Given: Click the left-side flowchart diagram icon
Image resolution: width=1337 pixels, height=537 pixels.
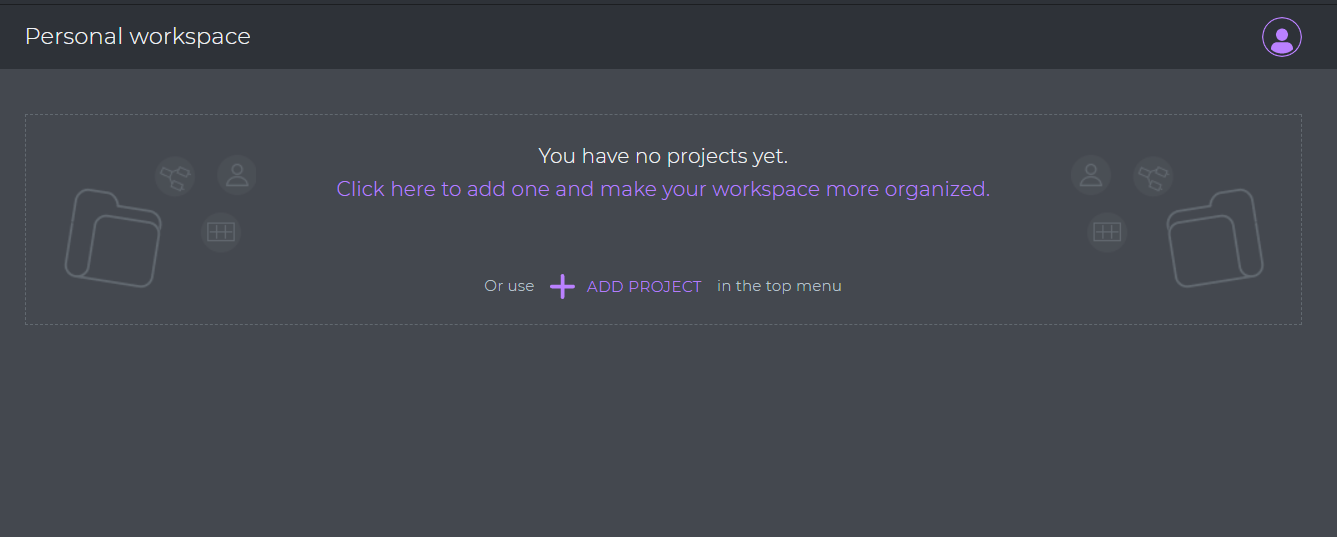Looking at the screenshot, I should pos(175,177).
